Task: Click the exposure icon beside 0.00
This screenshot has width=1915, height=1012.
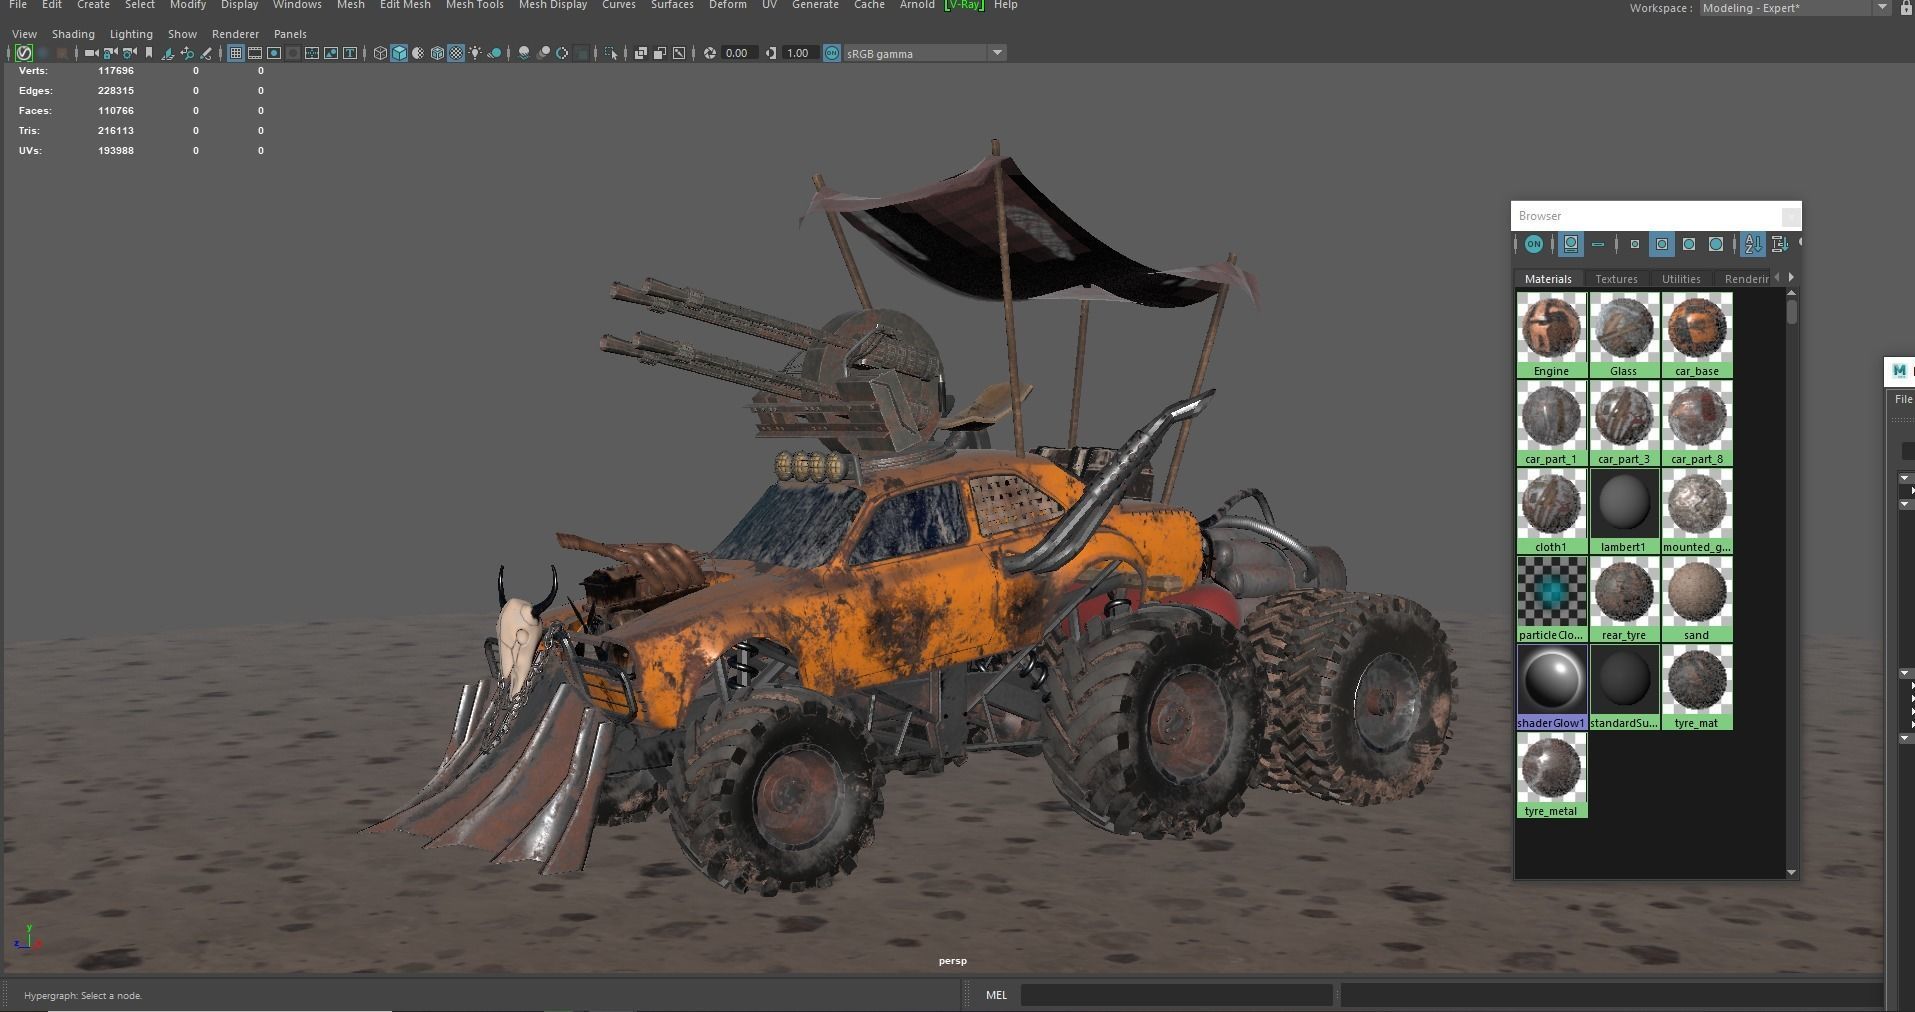Action: click(x=710, y=53)
